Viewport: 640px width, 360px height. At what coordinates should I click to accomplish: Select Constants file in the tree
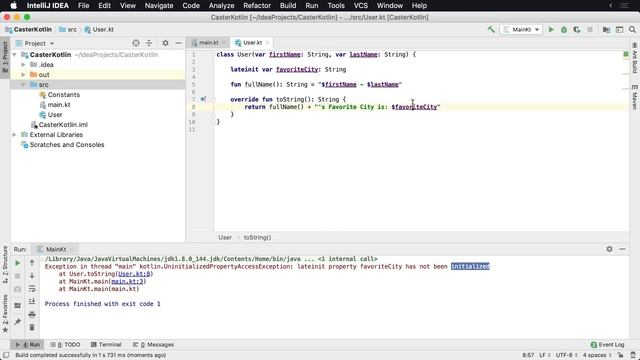[60, 95]
